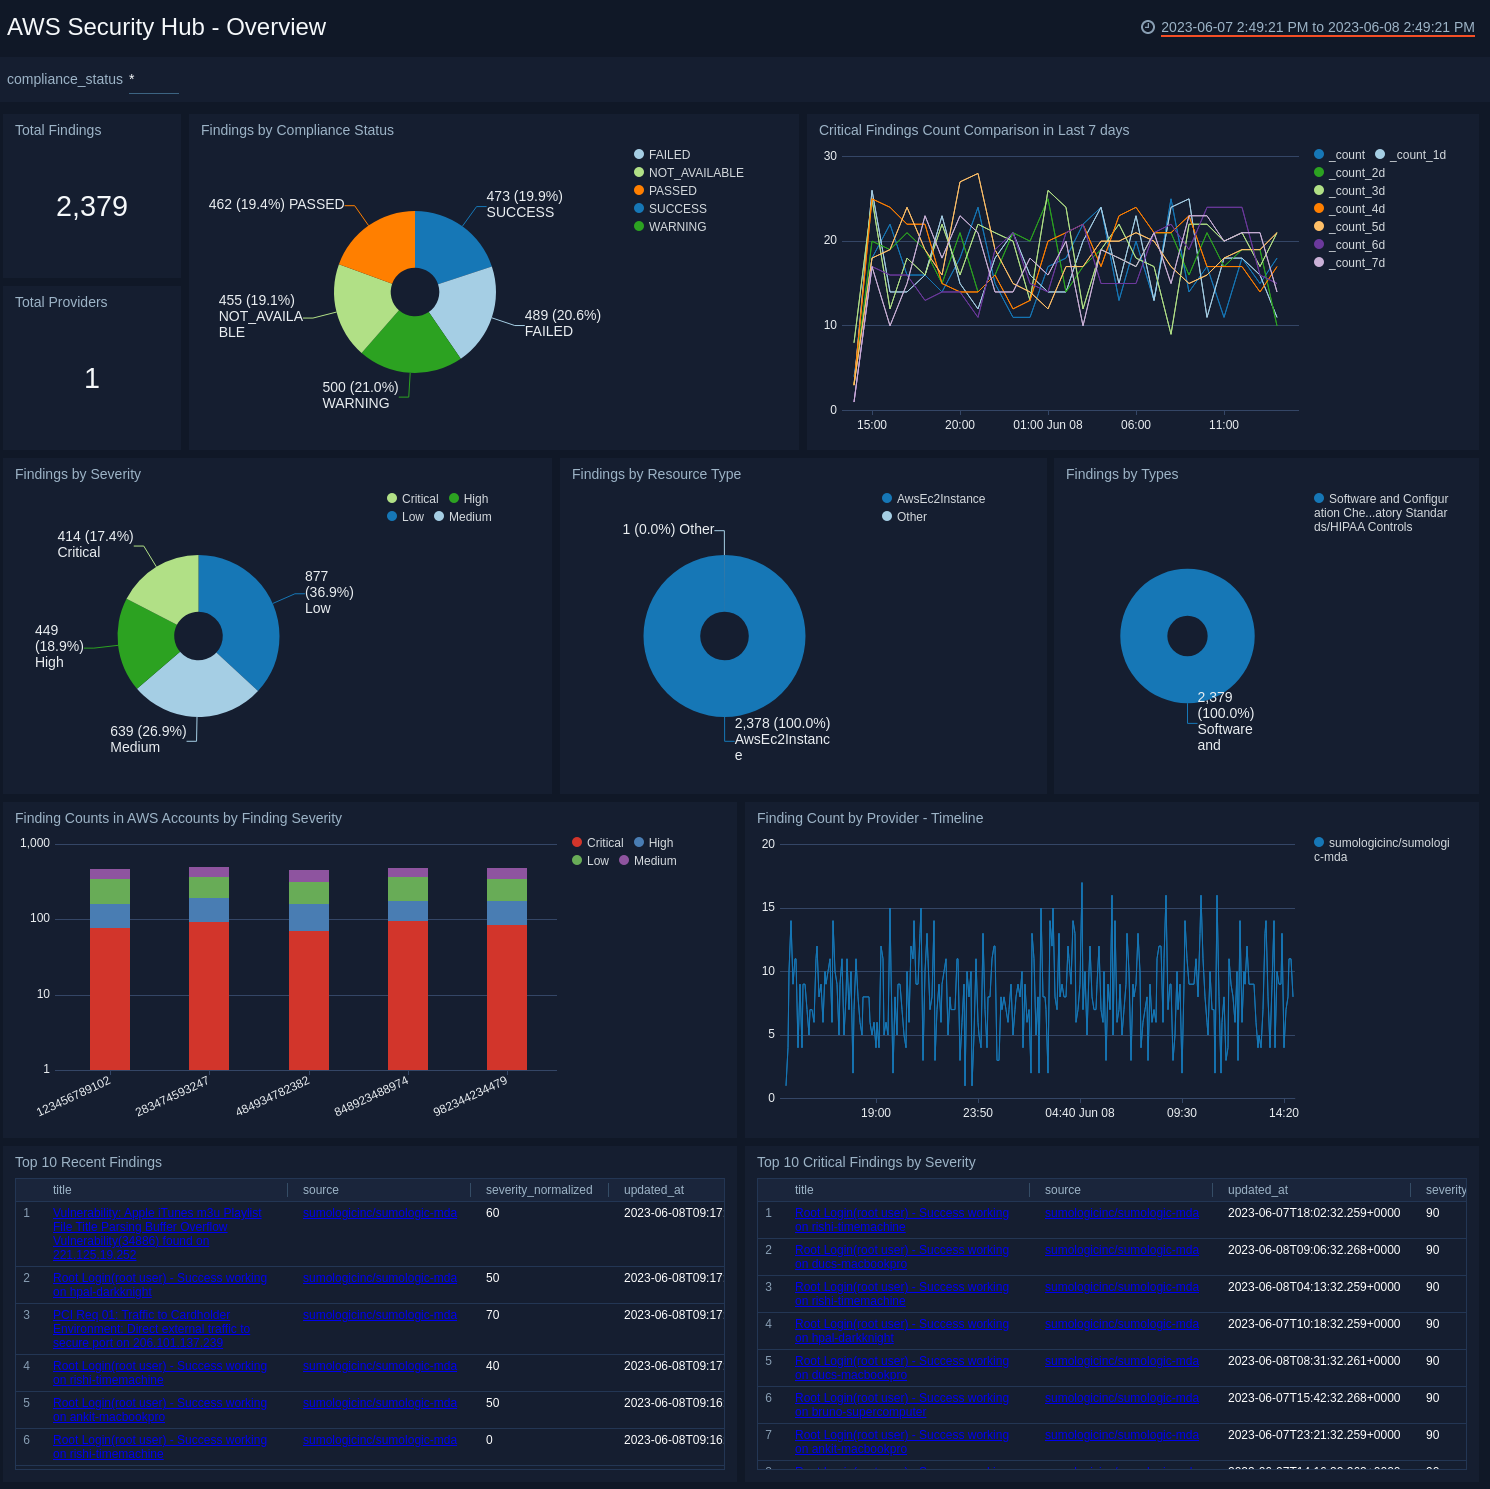1490x1489 pixels.
Task: Click the dark green WARNING pie slice
Action: 411,344
